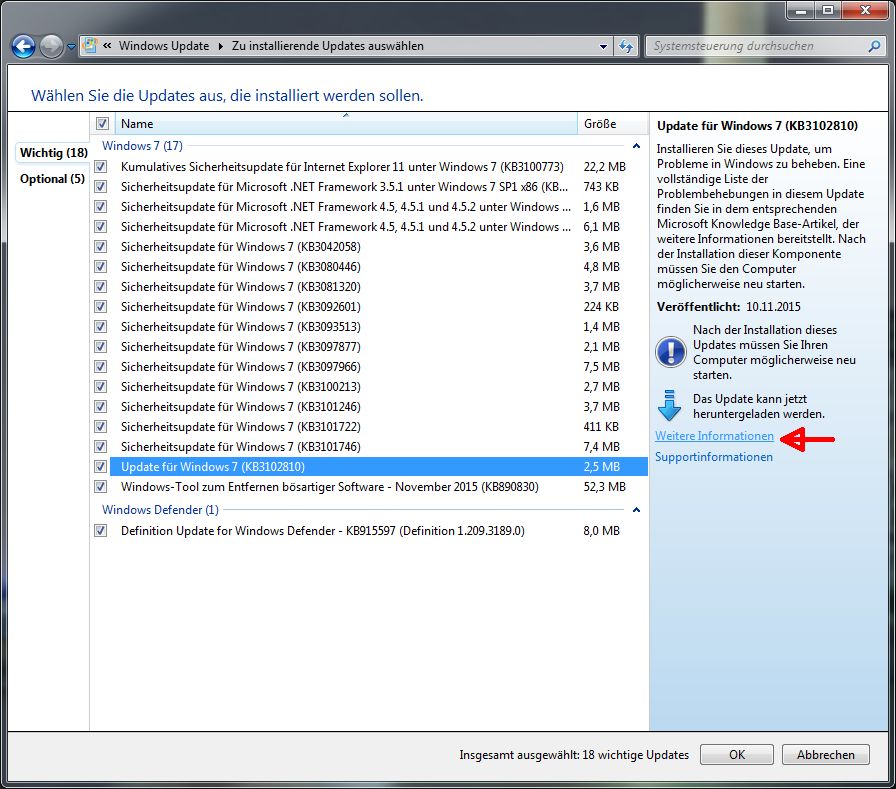Select the KB3100213 security update row
This screenshot has height=789, width=896.
coord(378,387)
